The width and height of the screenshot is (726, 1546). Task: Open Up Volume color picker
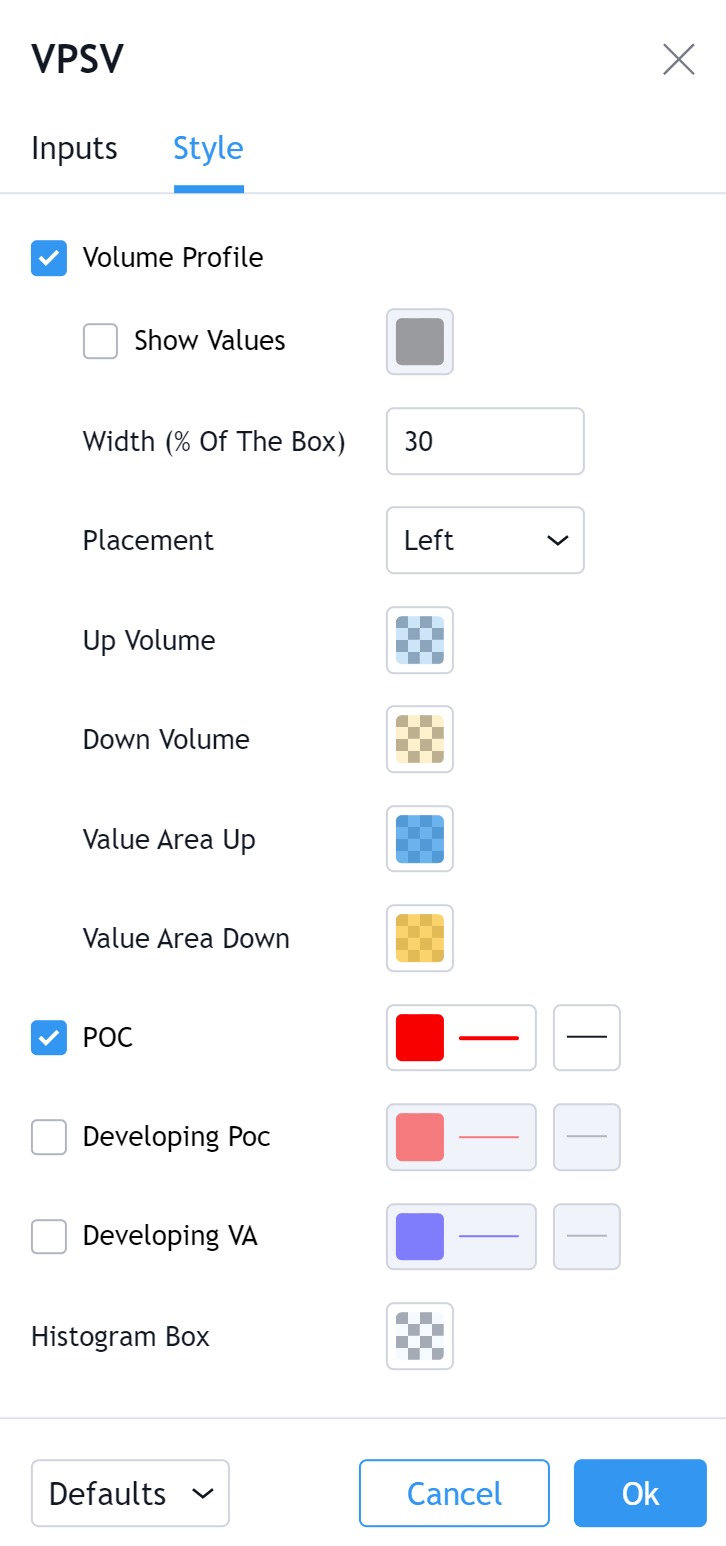click(420, 640)
